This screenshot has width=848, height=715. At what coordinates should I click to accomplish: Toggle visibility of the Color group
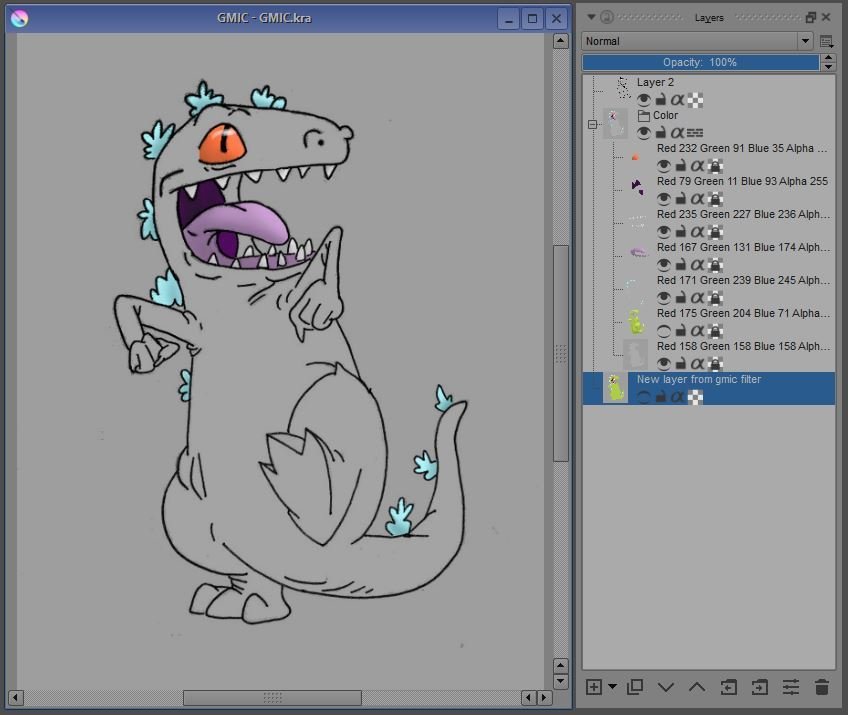coord(644,133)
